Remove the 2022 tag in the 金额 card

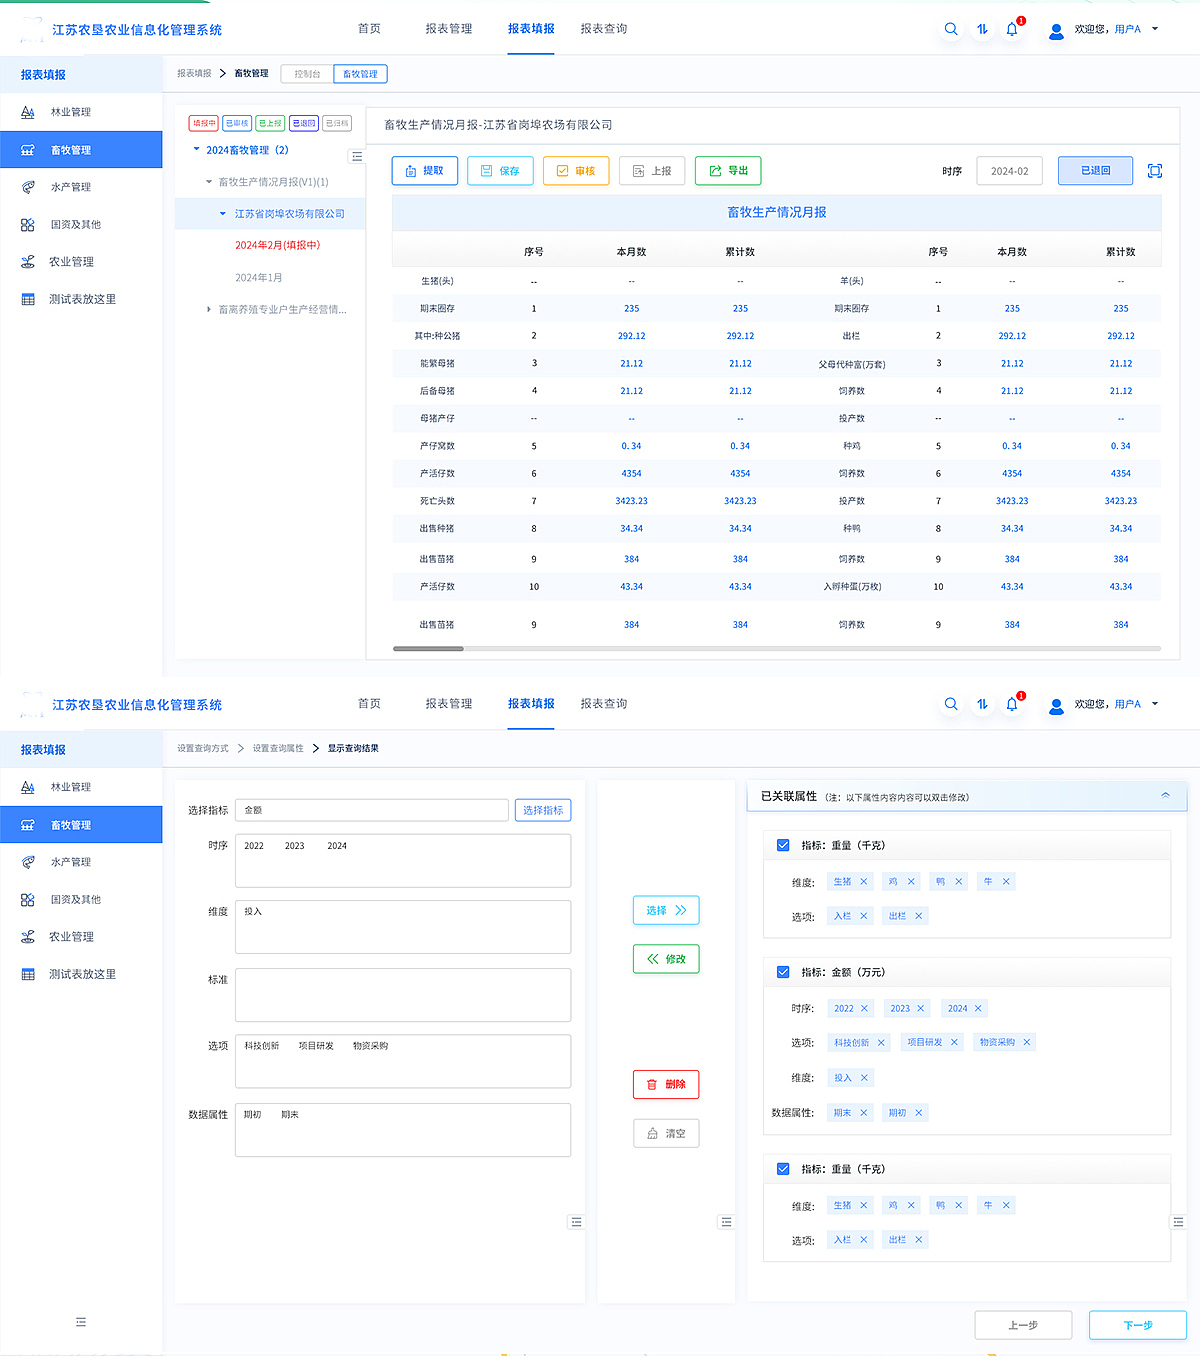click(x=864, y=1008)
